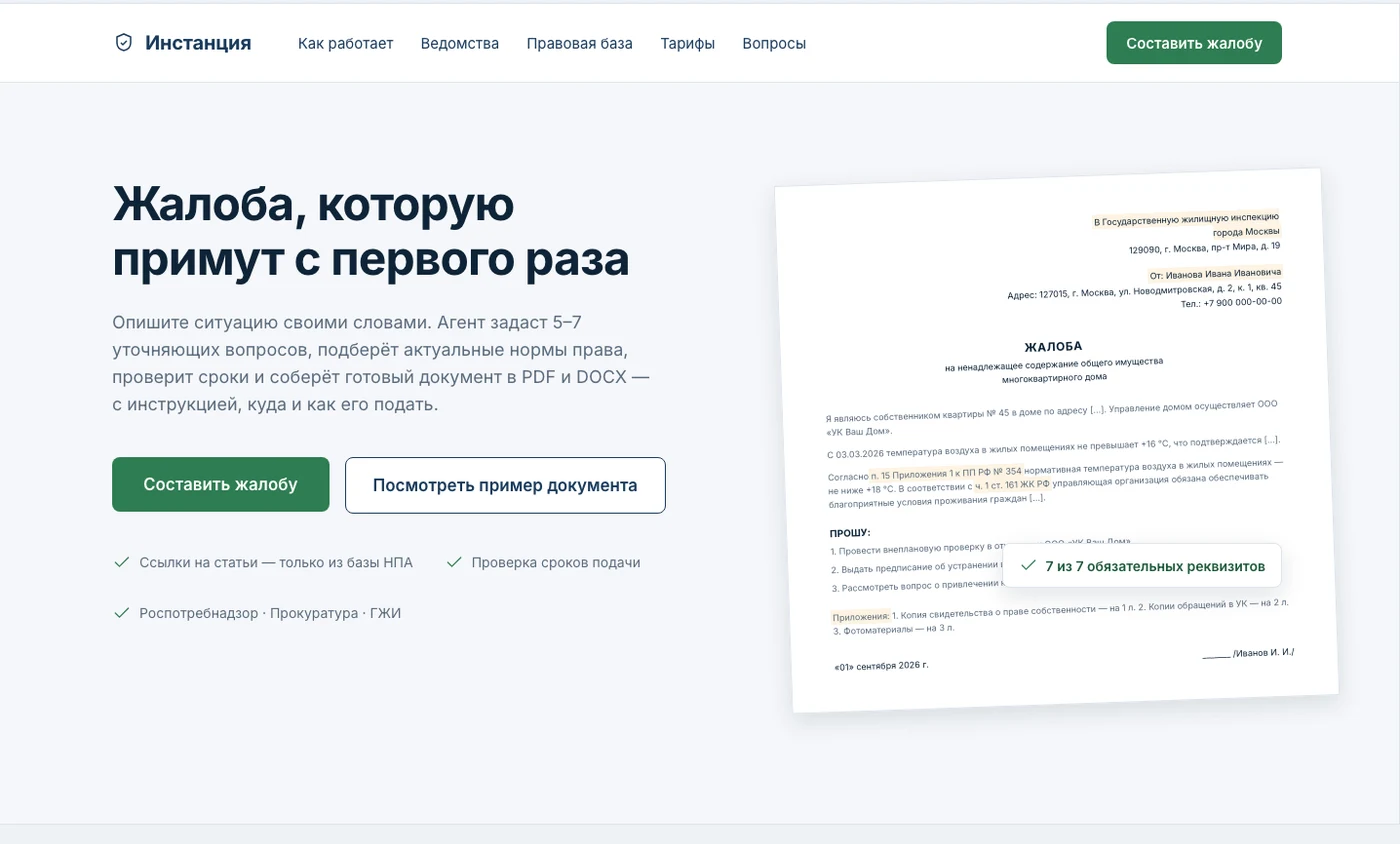Select «Тарифы» in the top navigation

click(x=688, y=43)
